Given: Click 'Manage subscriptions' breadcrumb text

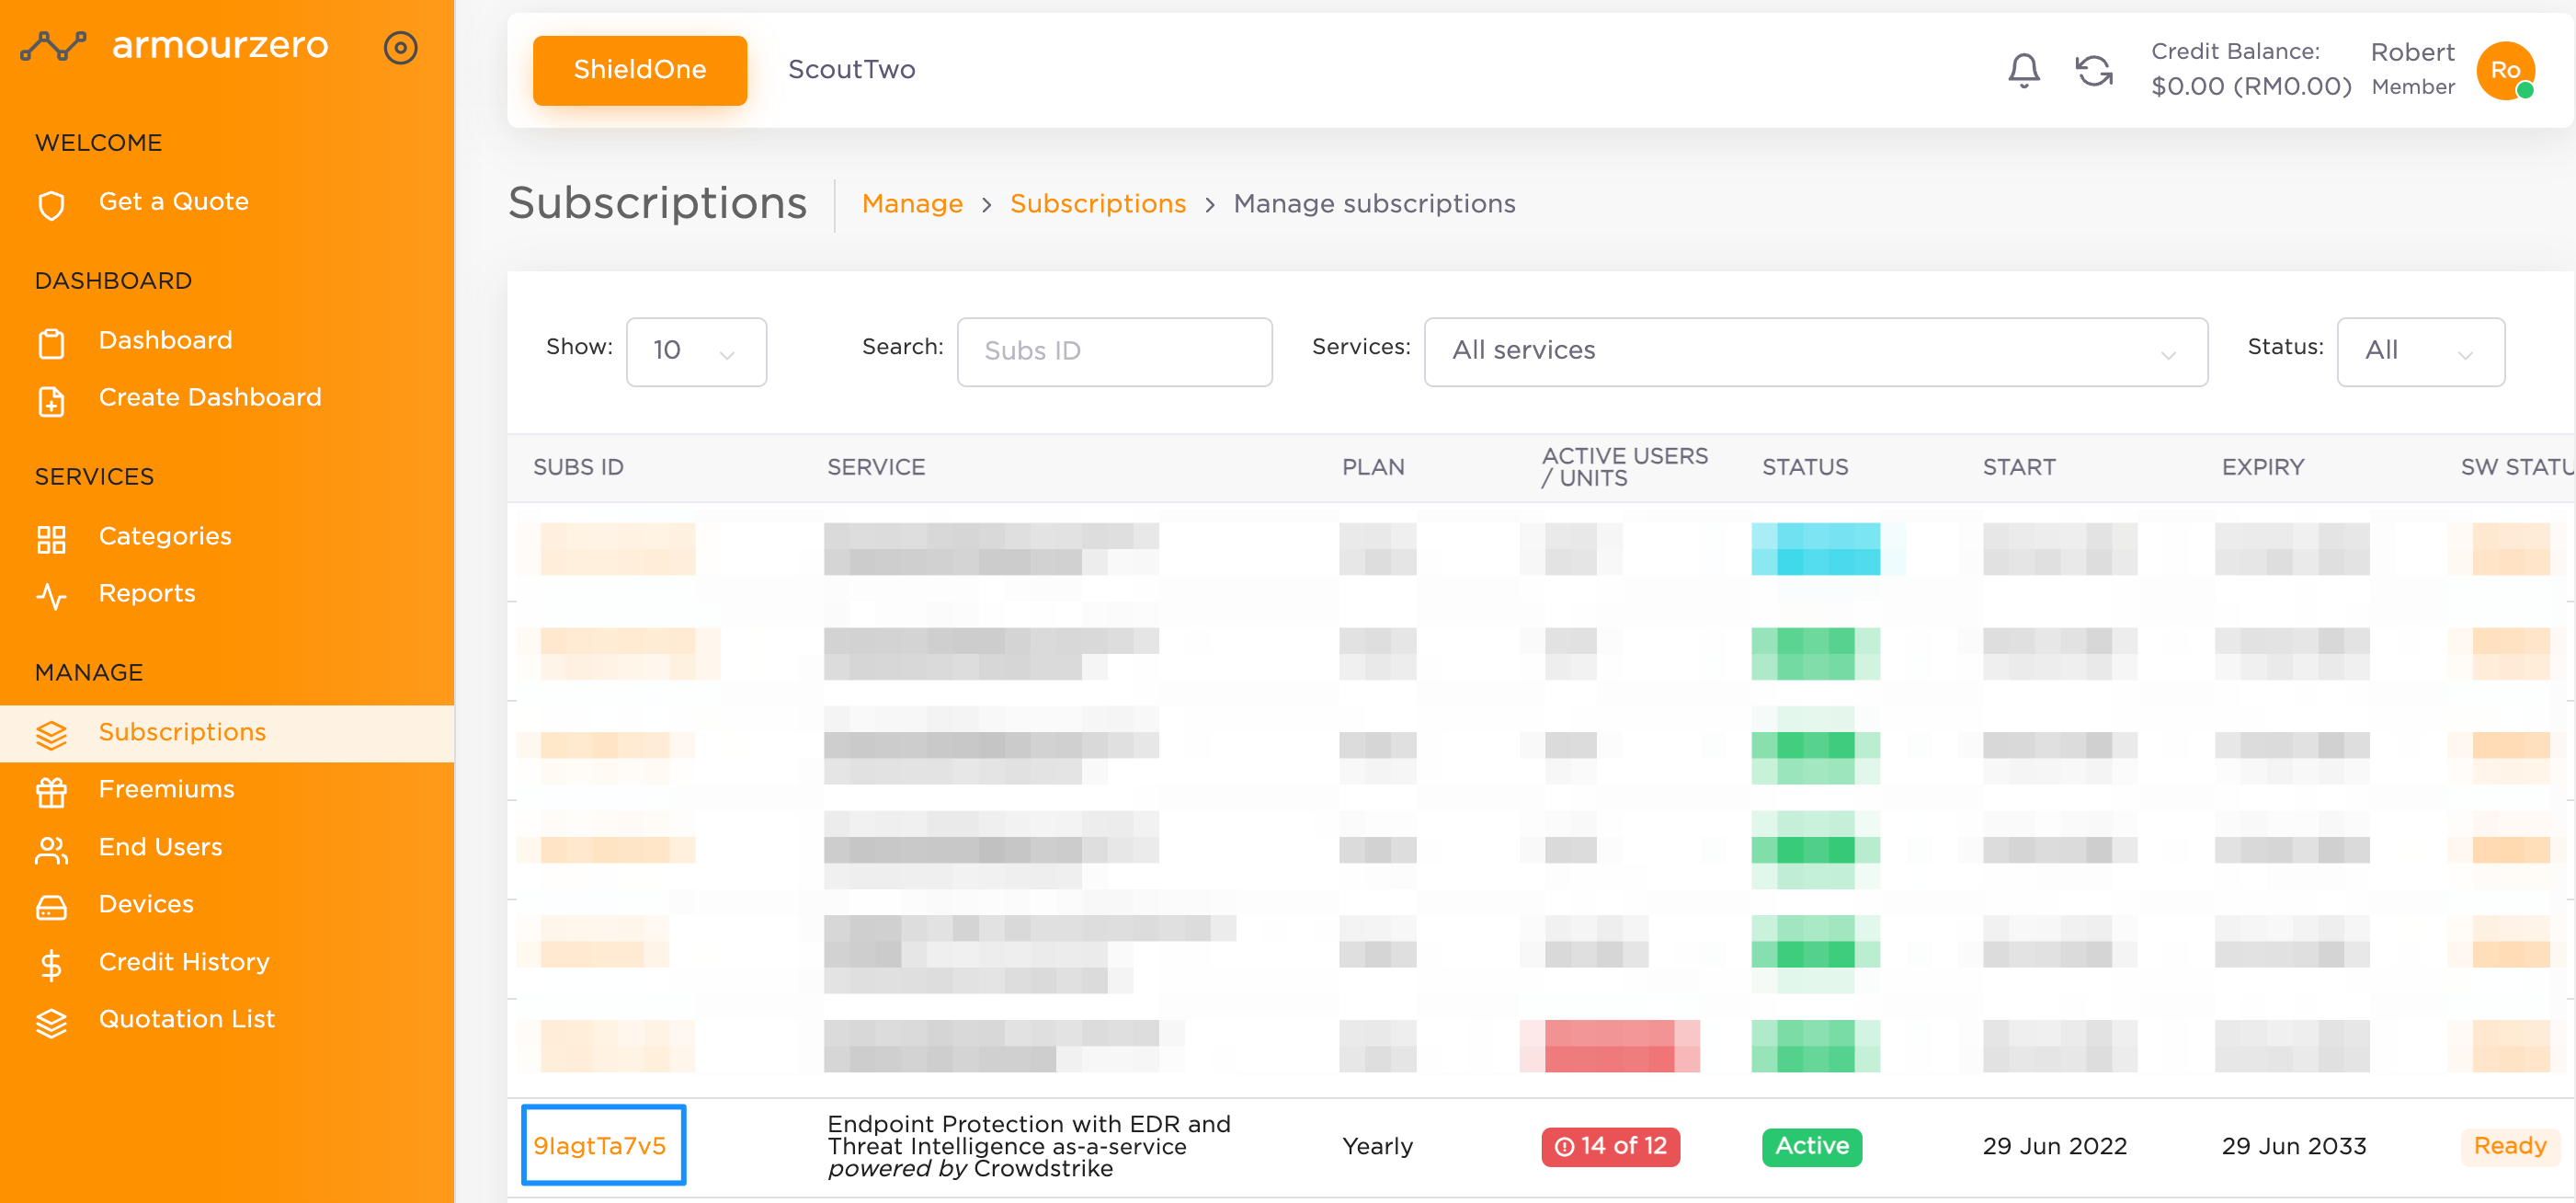Looking at the screenshot, I should click(1374, 204).
